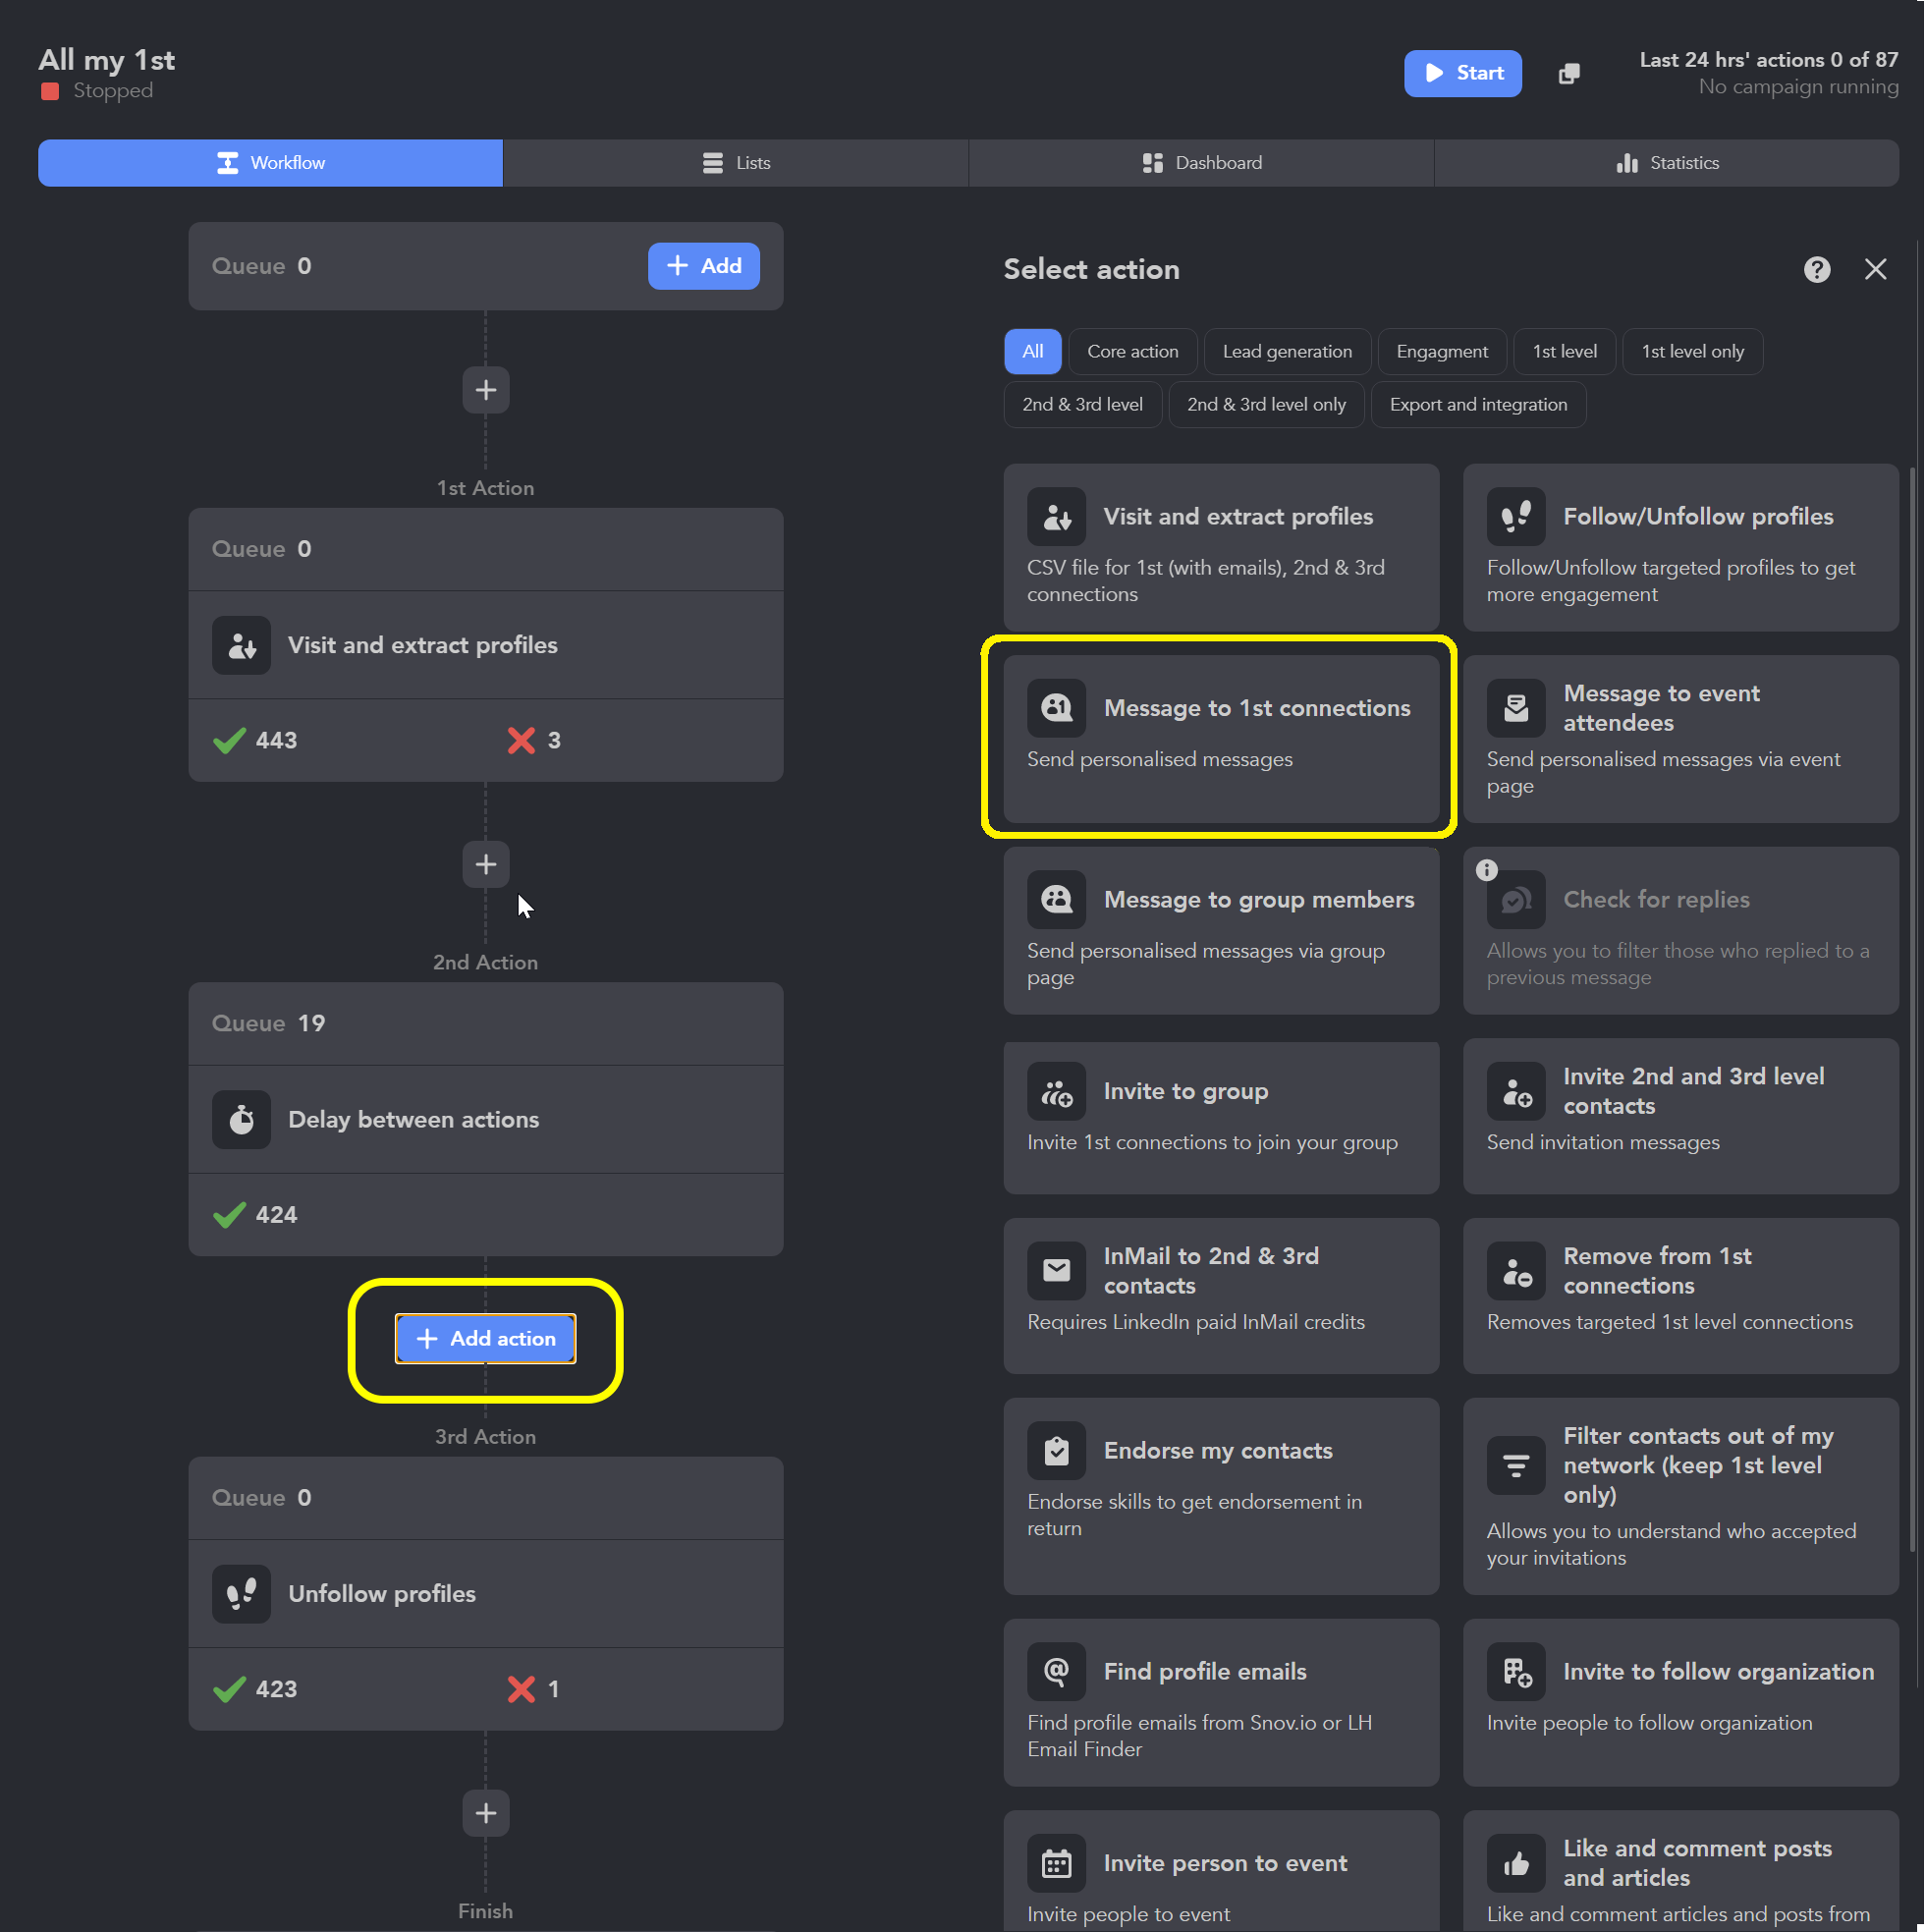
Task: Click the plus node above 2nd Action
Action: pos(486,864)
